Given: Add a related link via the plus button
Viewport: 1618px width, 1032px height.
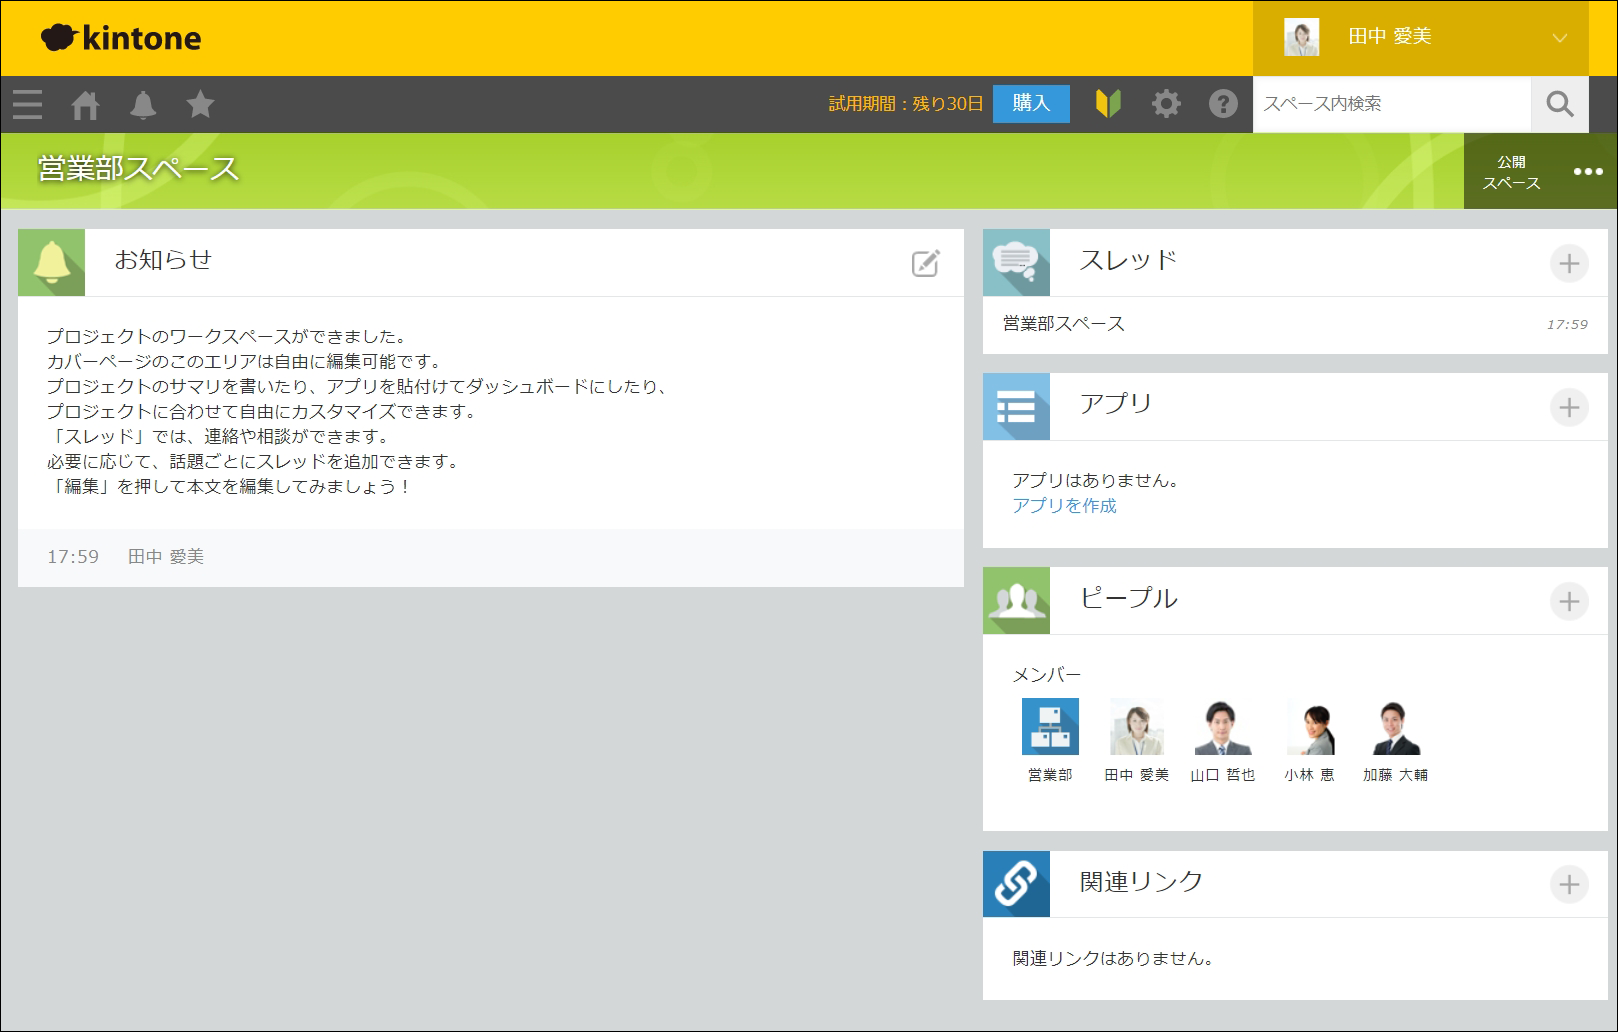Looking at the screenshot, I should click(1569, 884).
